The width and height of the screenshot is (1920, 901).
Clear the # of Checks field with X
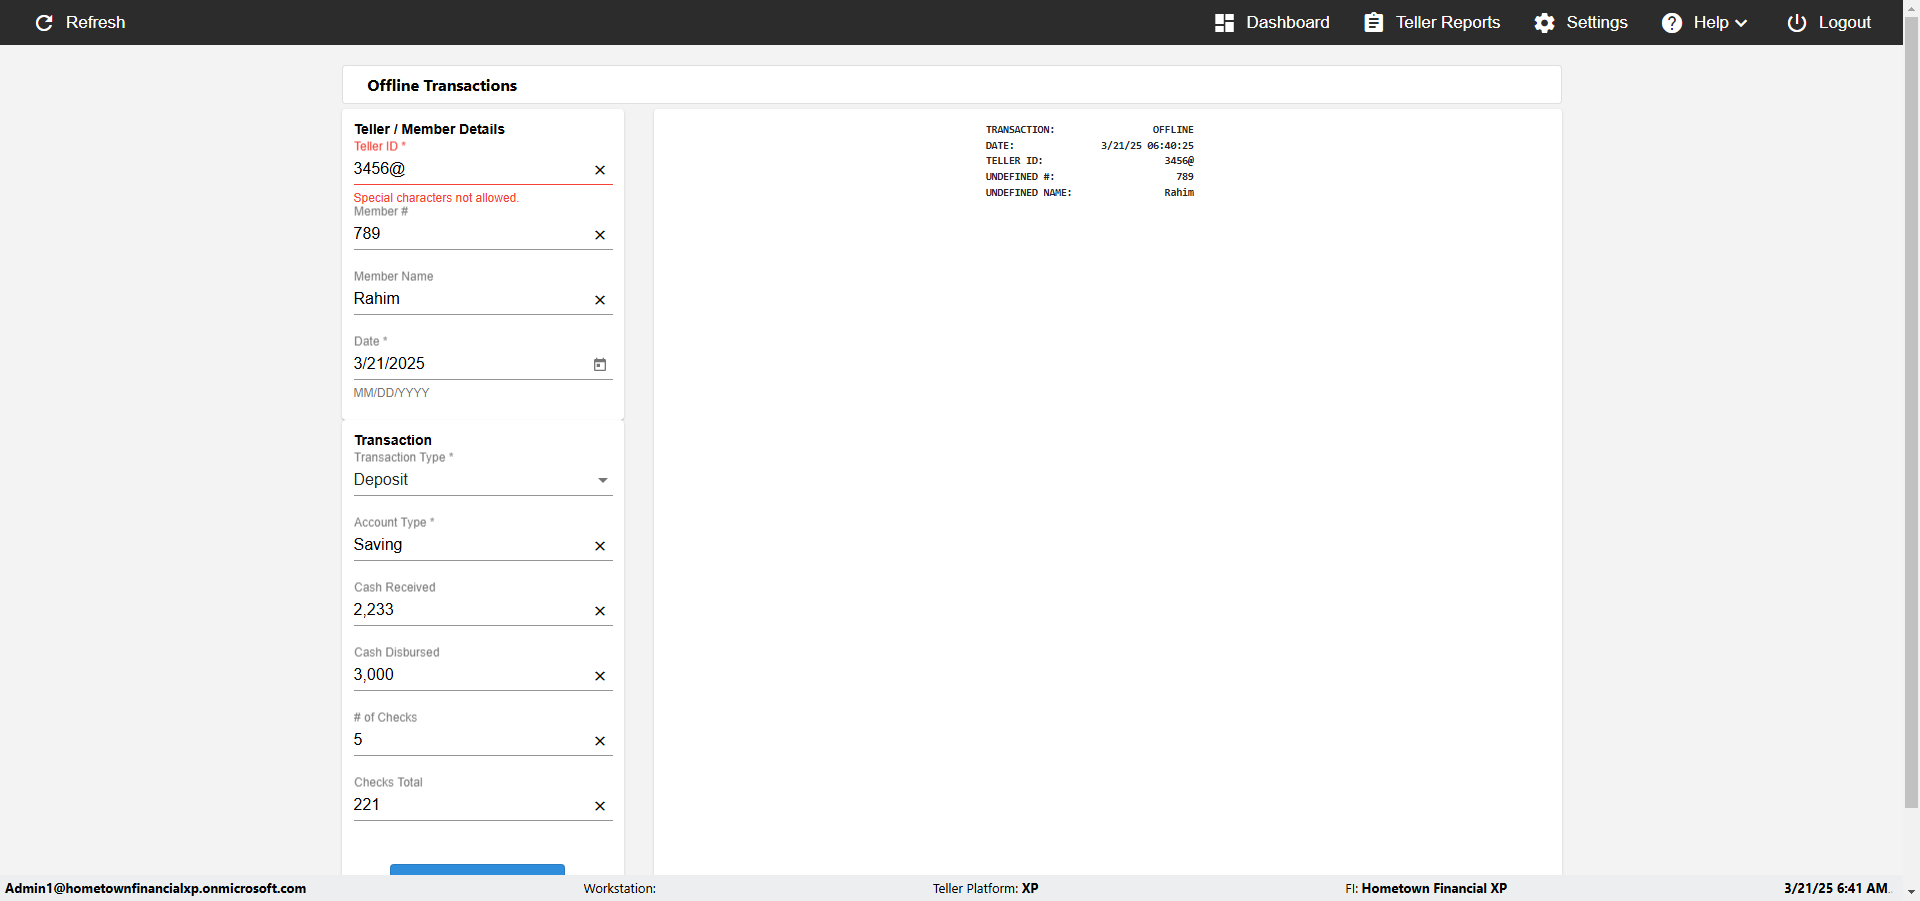point(600,741)
